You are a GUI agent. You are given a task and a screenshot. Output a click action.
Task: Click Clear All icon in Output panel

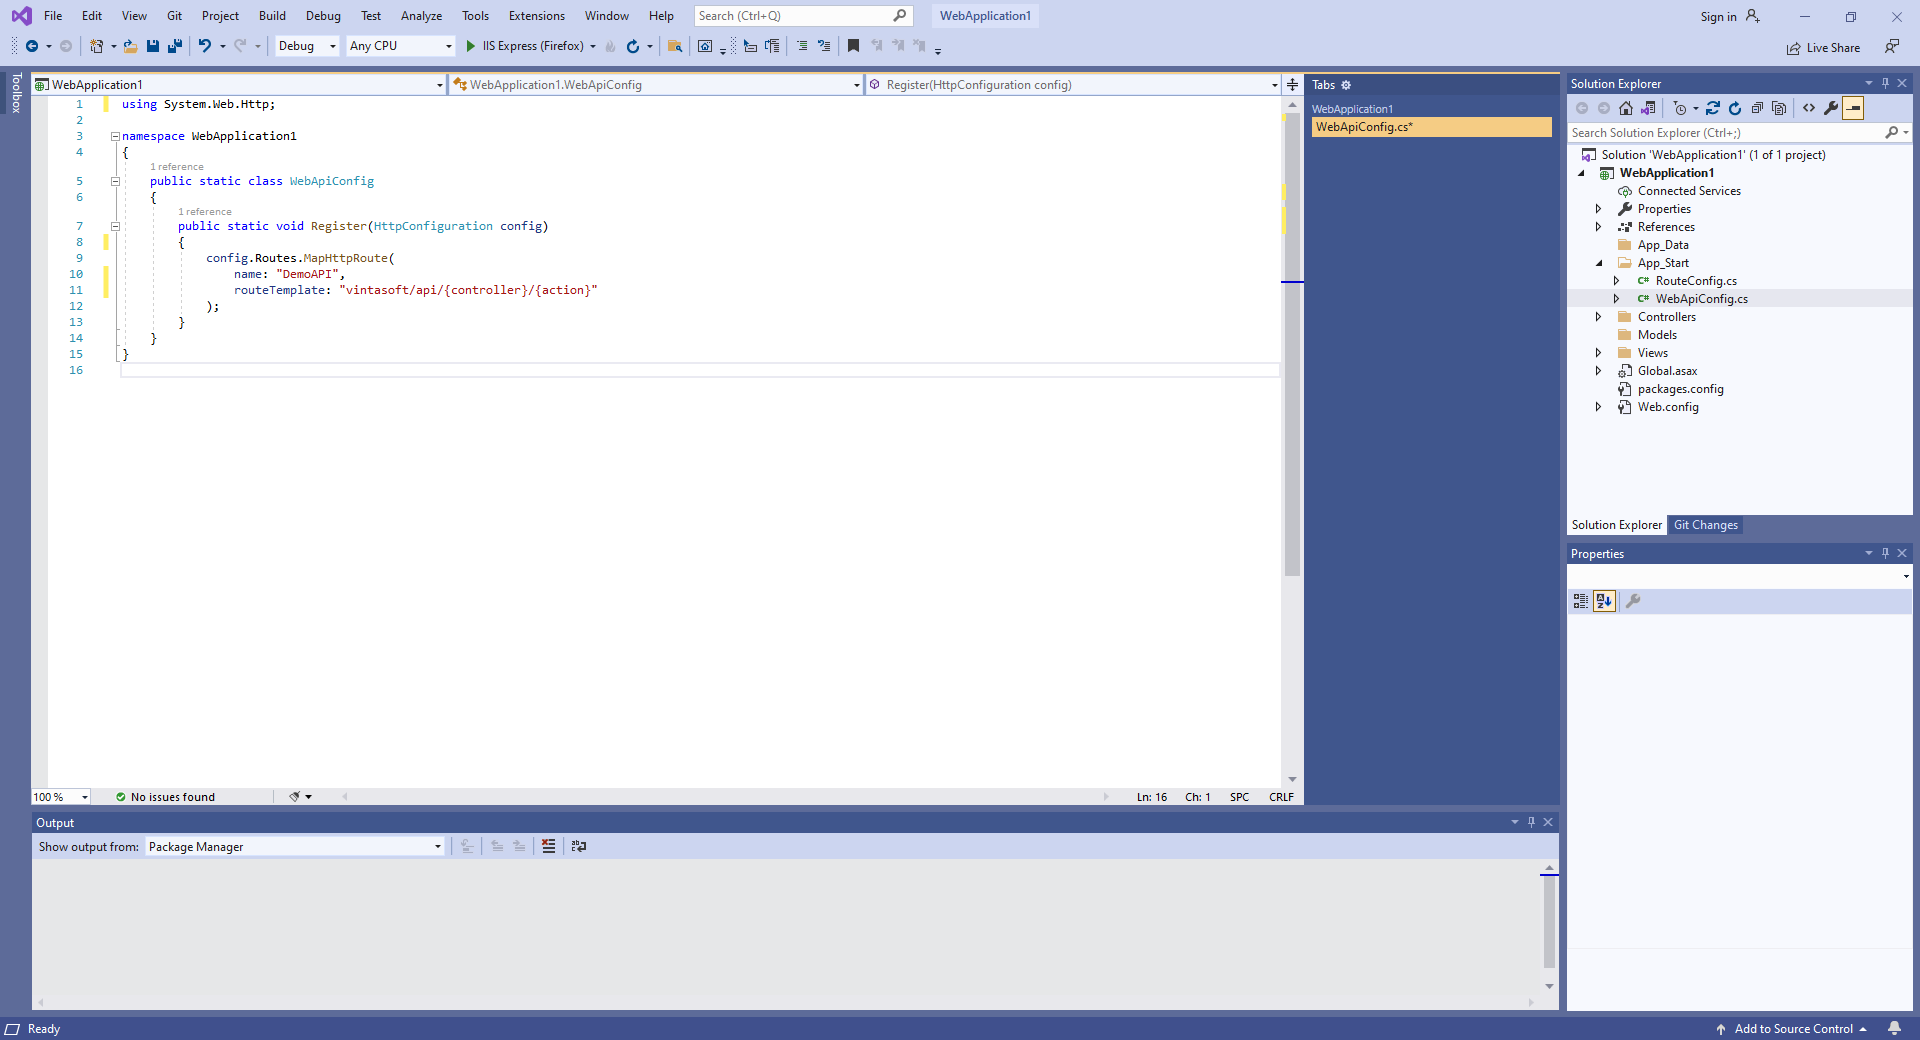pos(548,846)
